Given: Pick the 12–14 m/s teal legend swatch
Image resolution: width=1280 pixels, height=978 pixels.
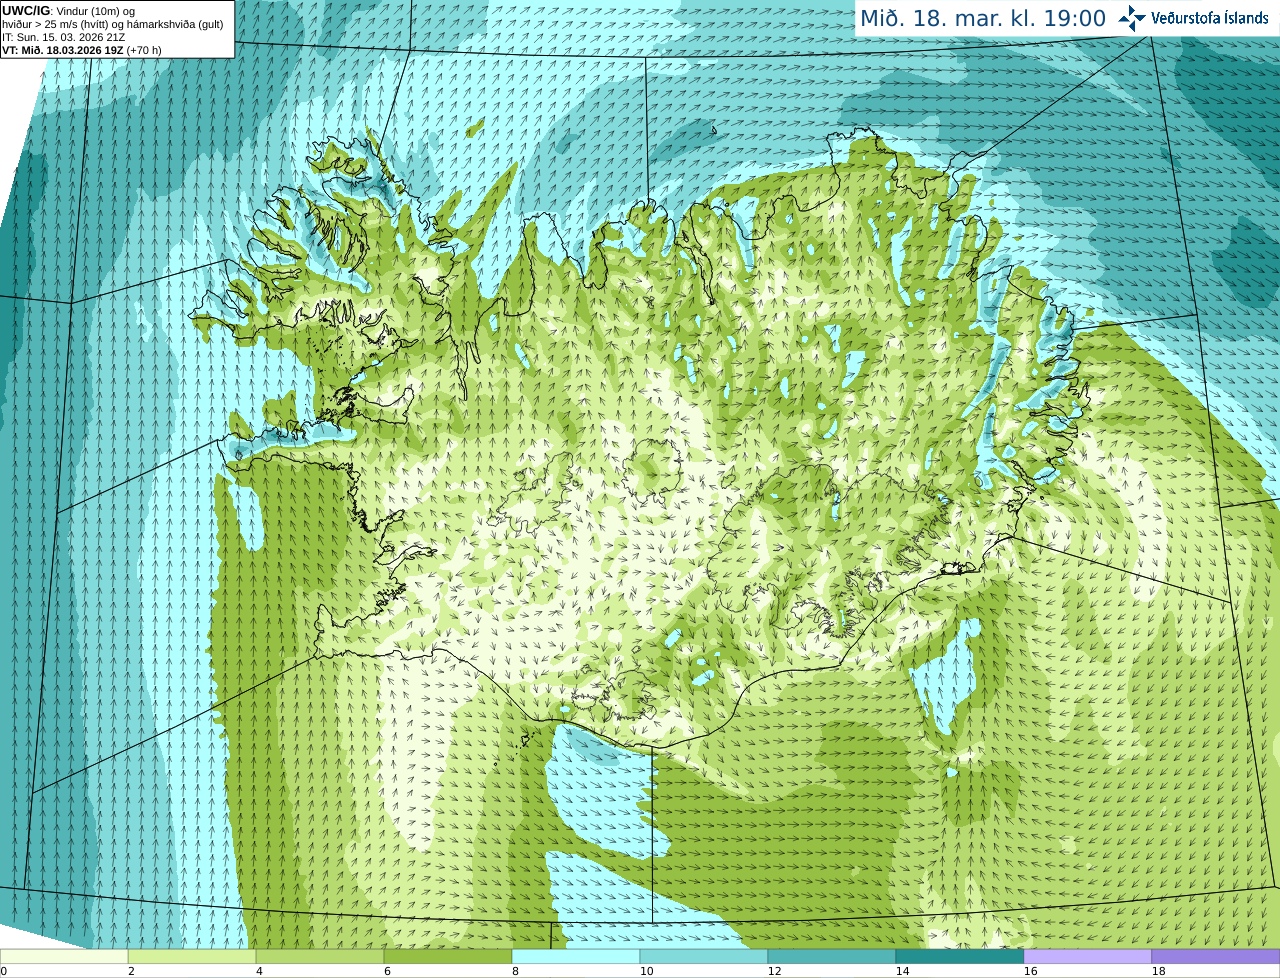Looking at the screenshot, I should pos(832,956).
